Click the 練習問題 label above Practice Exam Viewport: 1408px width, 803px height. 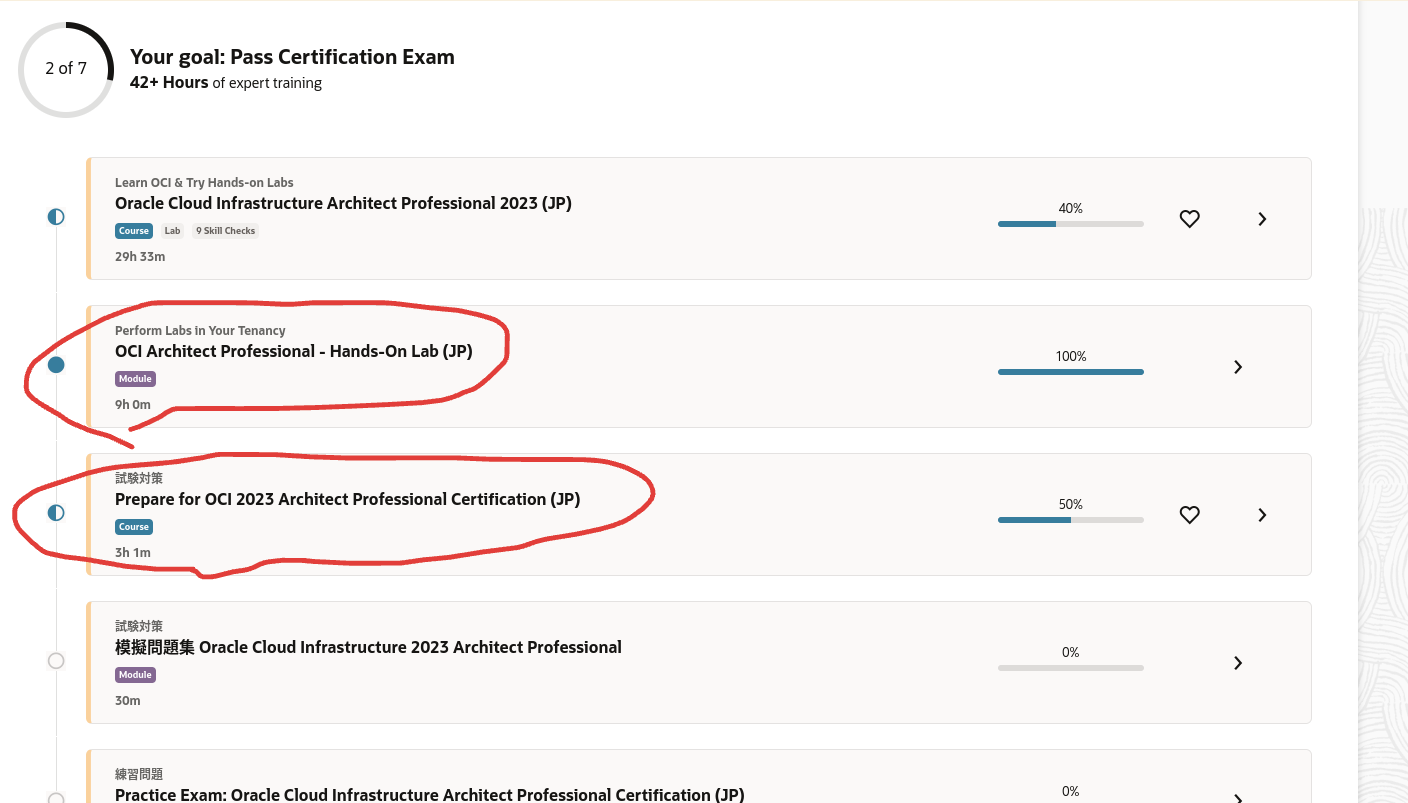[139, 775]
